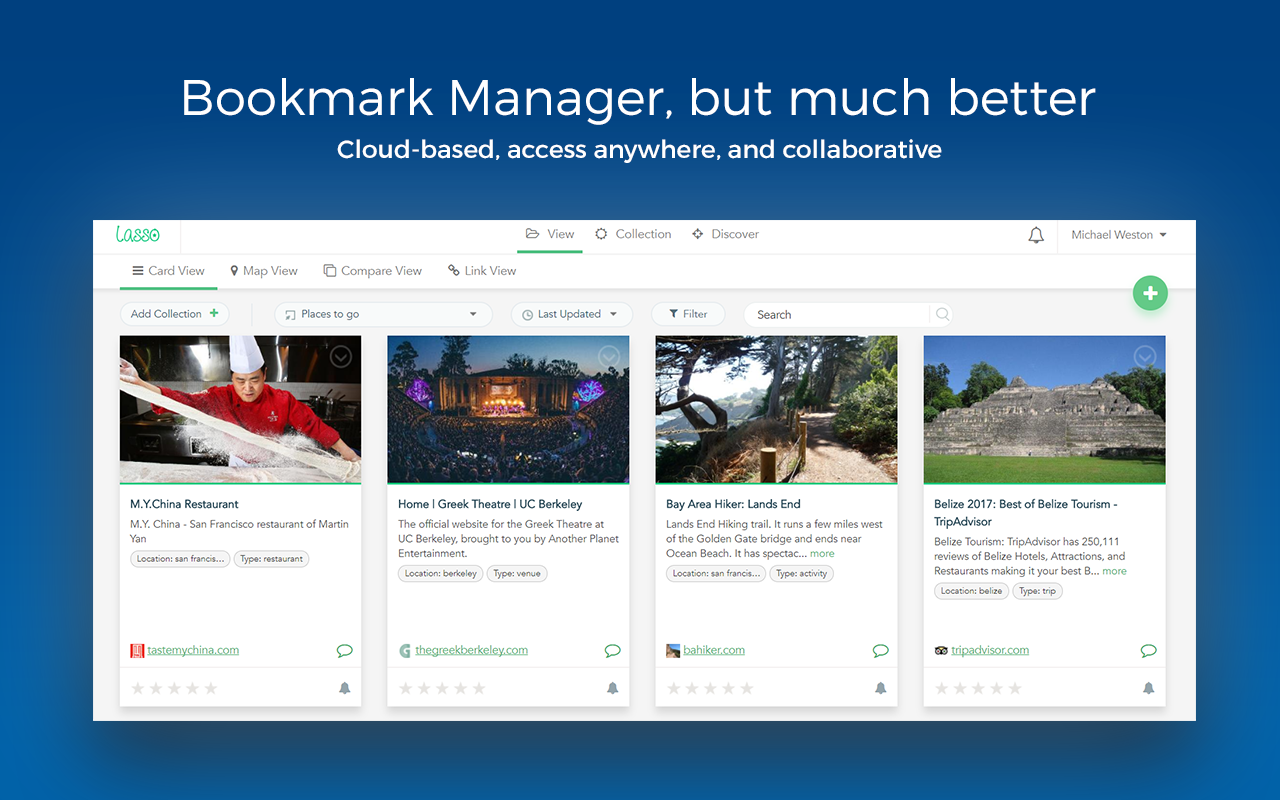This screenshot has height=800, width=1280.
Task: Toggle reminder bell on Bay Area Hiker card
Action: click(881, 688)
